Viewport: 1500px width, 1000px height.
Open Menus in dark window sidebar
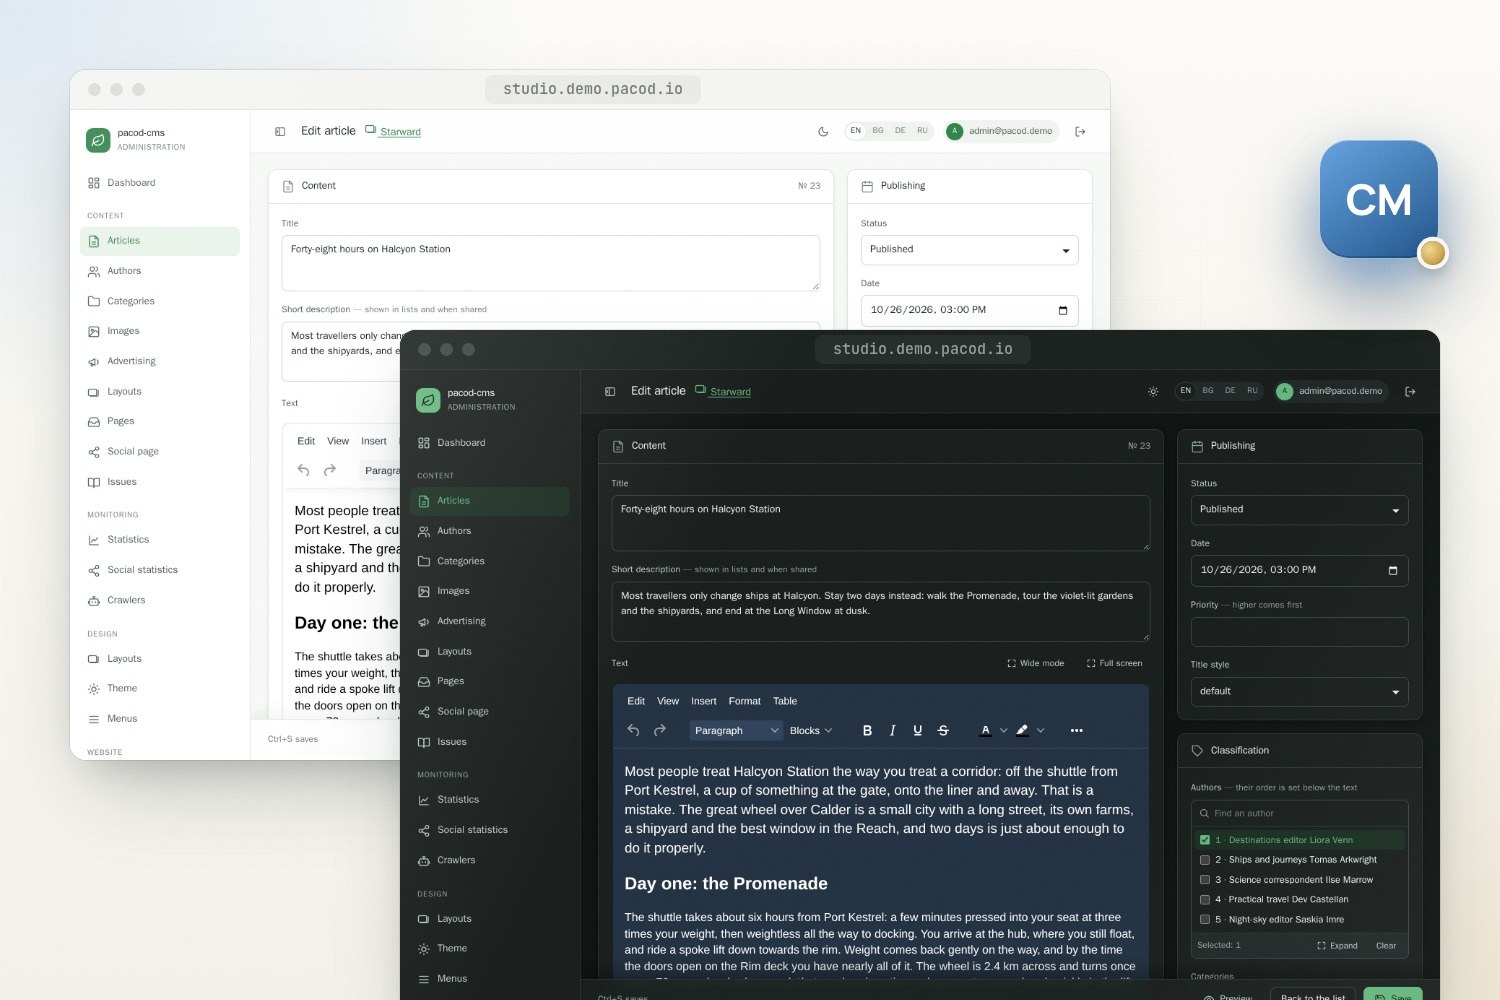point(490,979)
